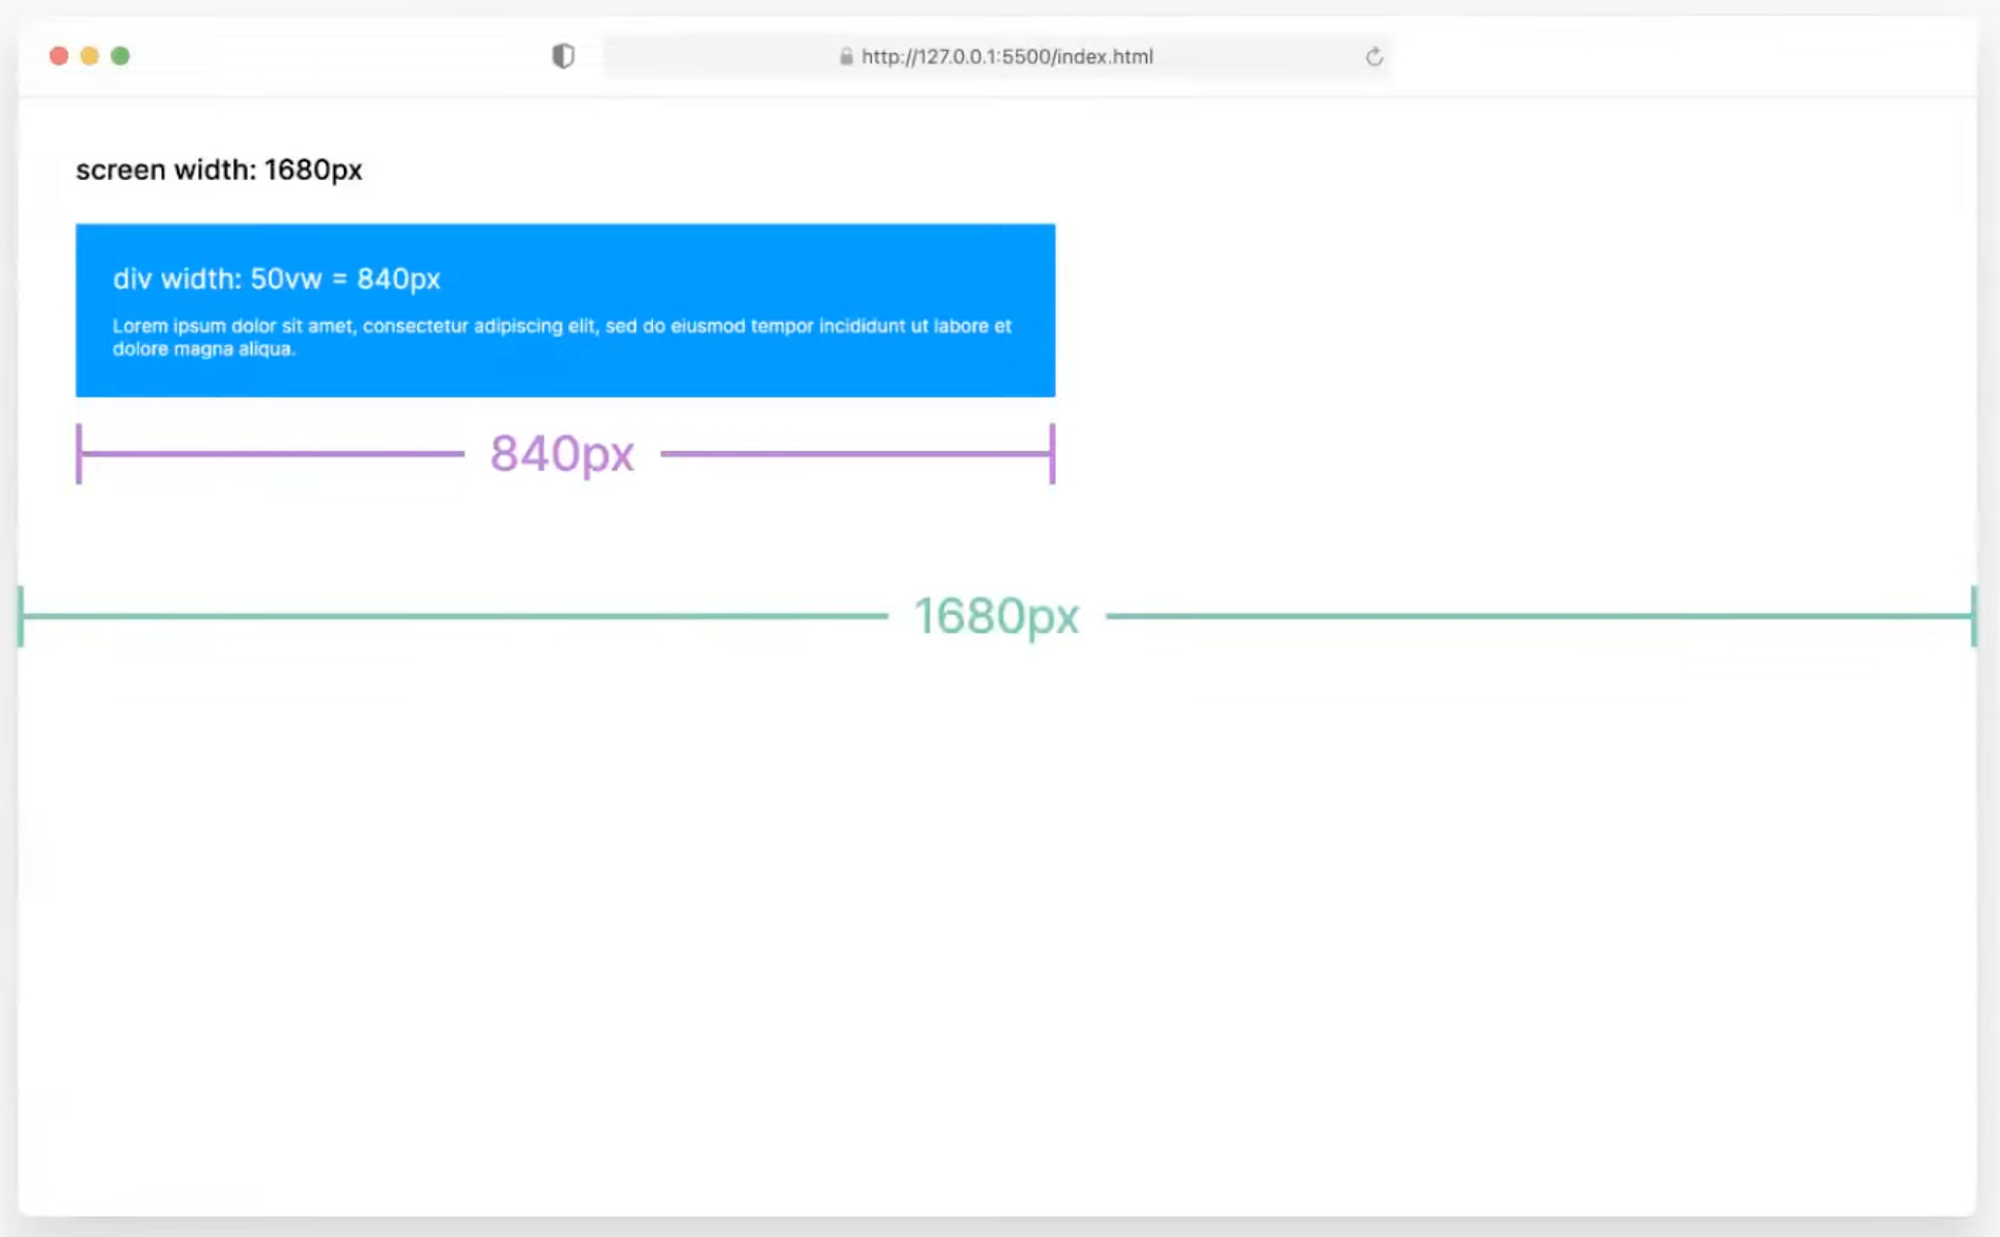The width and height of the screenshot is (2000, 1237).
Task: Click the yellow minimize window button
Action: (x=90, y=56)
